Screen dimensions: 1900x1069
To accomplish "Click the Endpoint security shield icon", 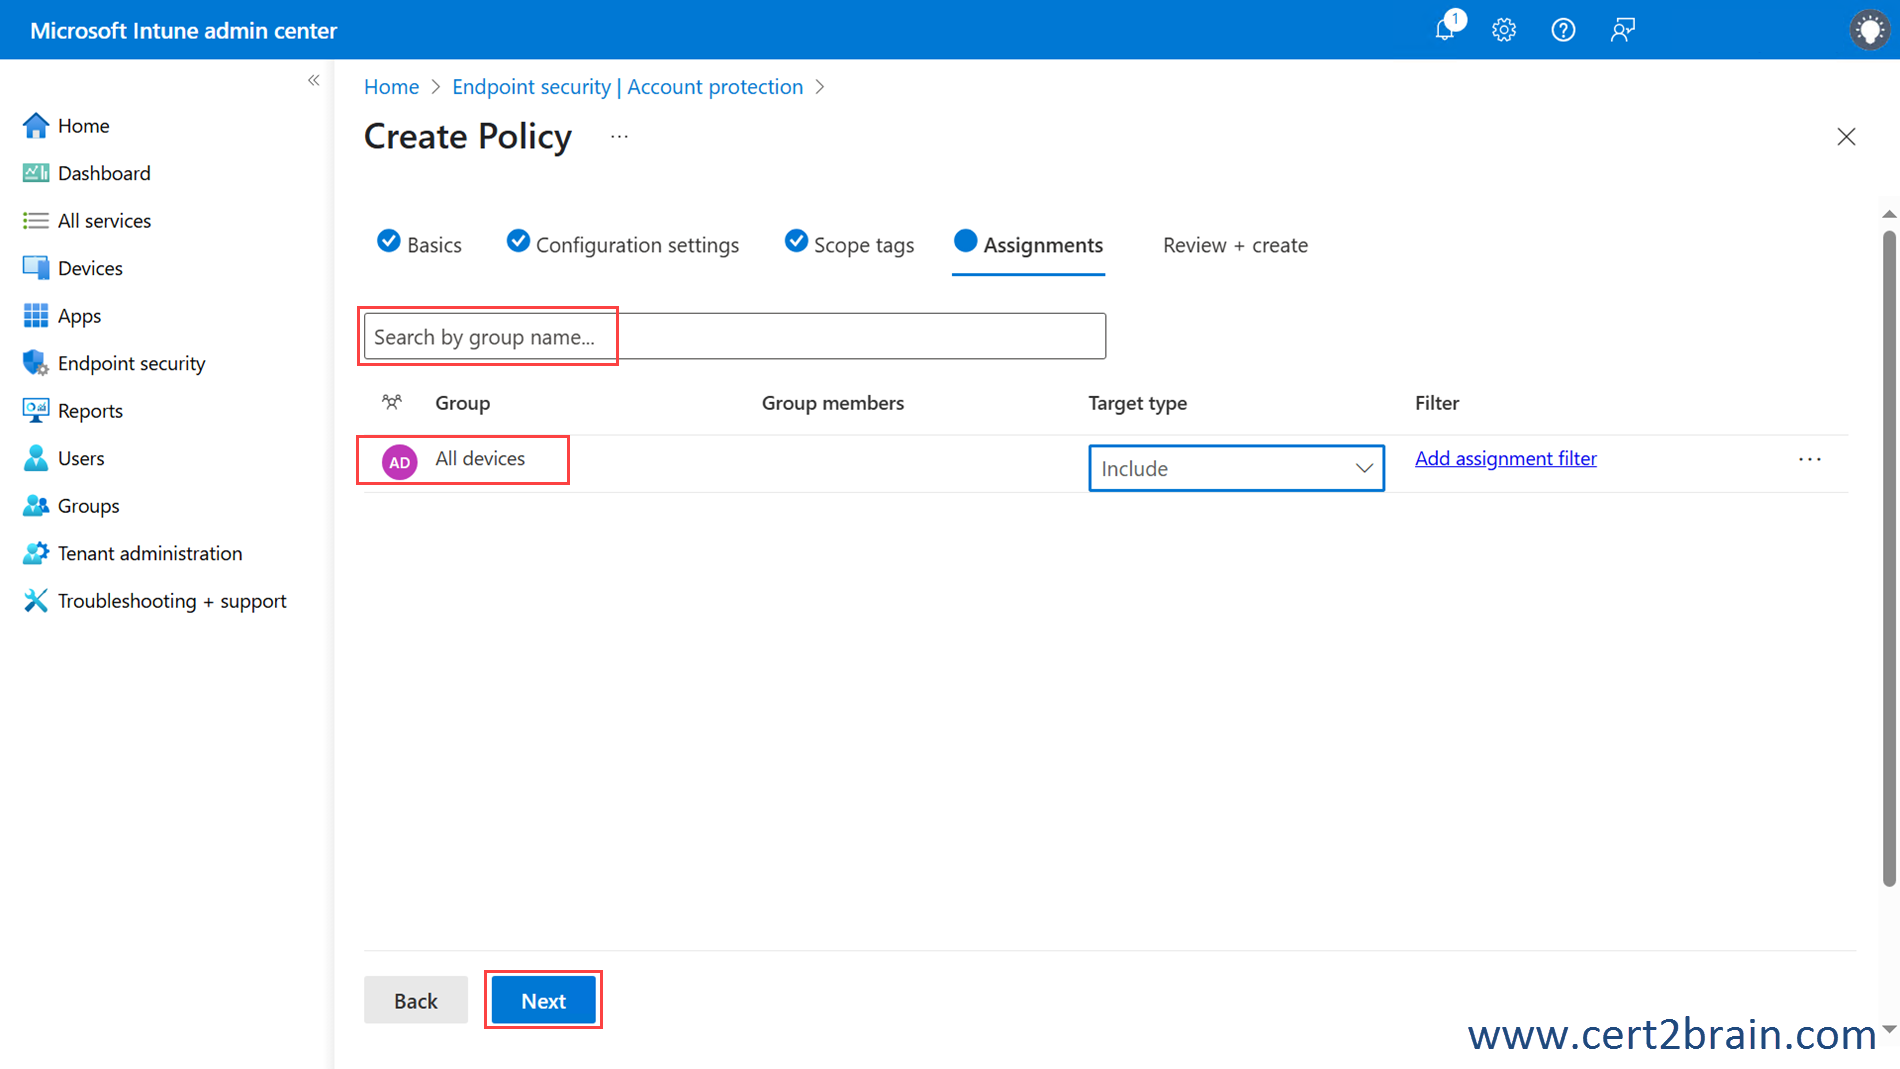I will [x=36, y=363].
